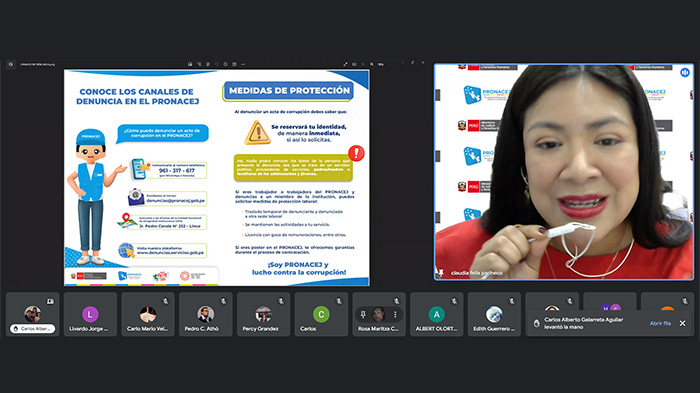Pin the Rosa Maritza C... participant tile
This screenshot has width=700, height=393.
[x=363, y=314]
